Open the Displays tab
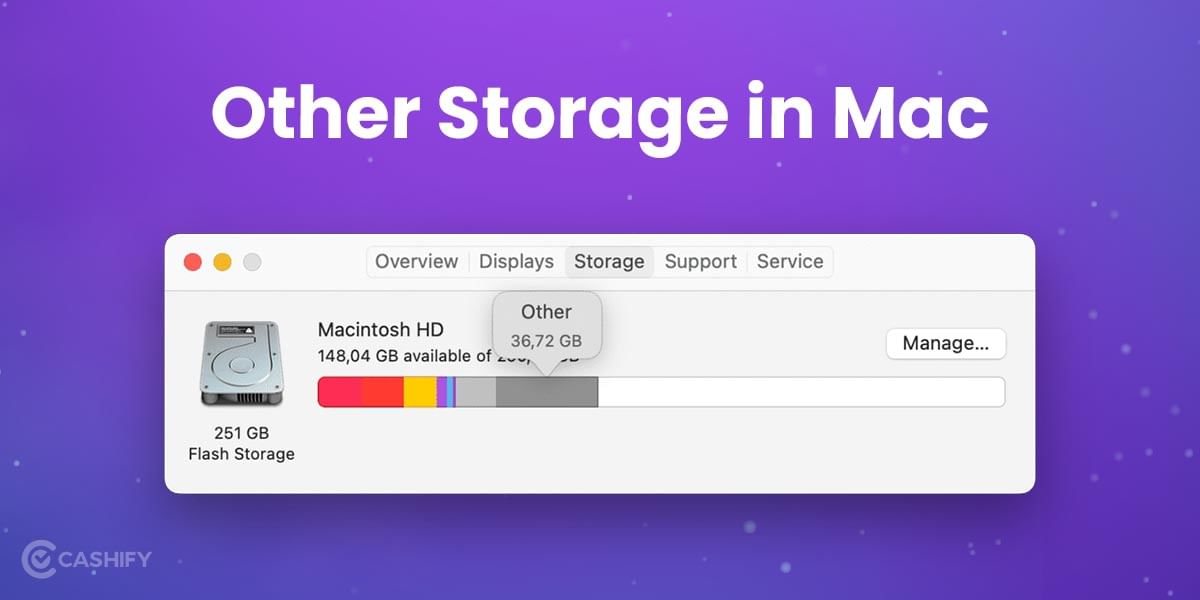The height and width of the screenshot is (600, 1200). pyautogui.click(x=516, y=261)
